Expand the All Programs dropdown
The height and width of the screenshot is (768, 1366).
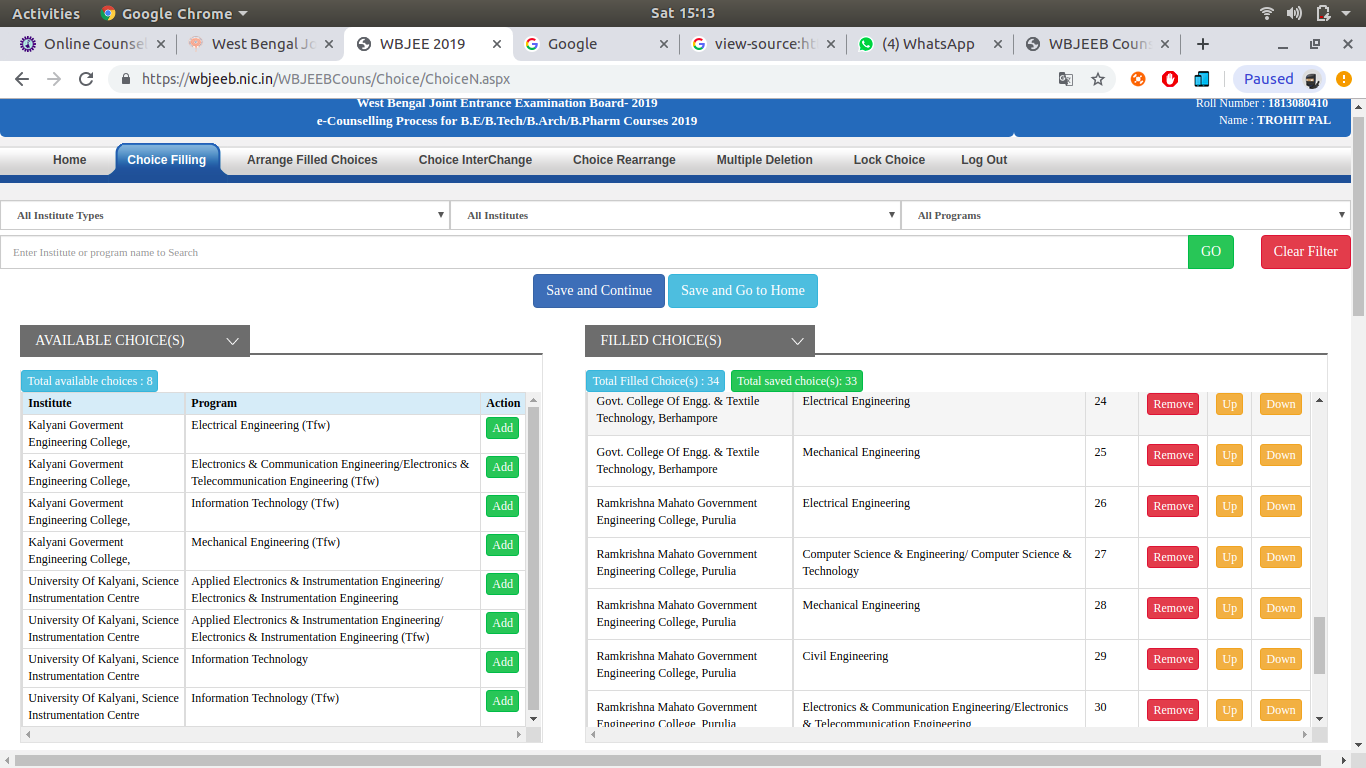pyautogui.click(x=1126, y=215)
